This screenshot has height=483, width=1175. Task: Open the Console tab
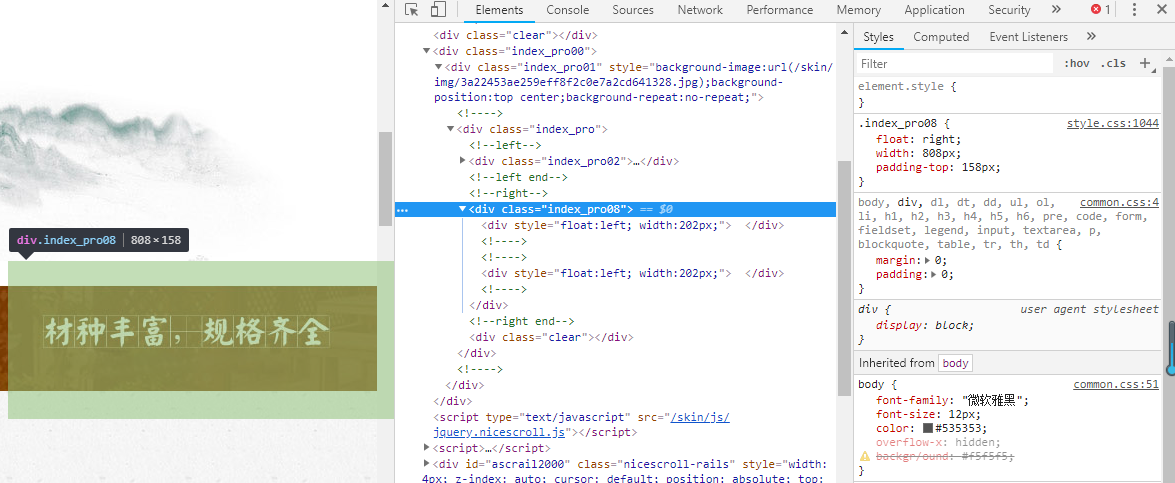(567, 10)
